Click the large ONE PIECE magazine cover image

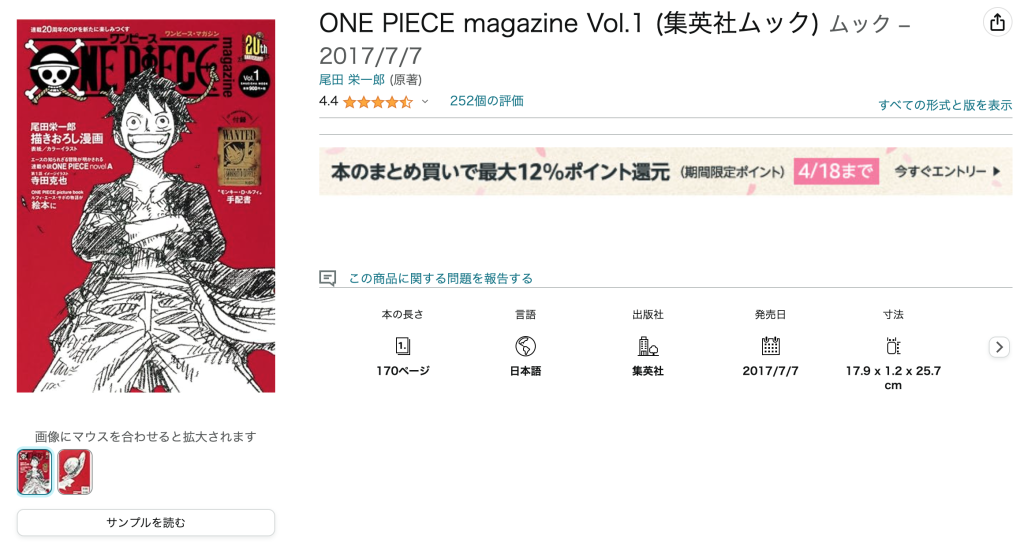[146, 206]
